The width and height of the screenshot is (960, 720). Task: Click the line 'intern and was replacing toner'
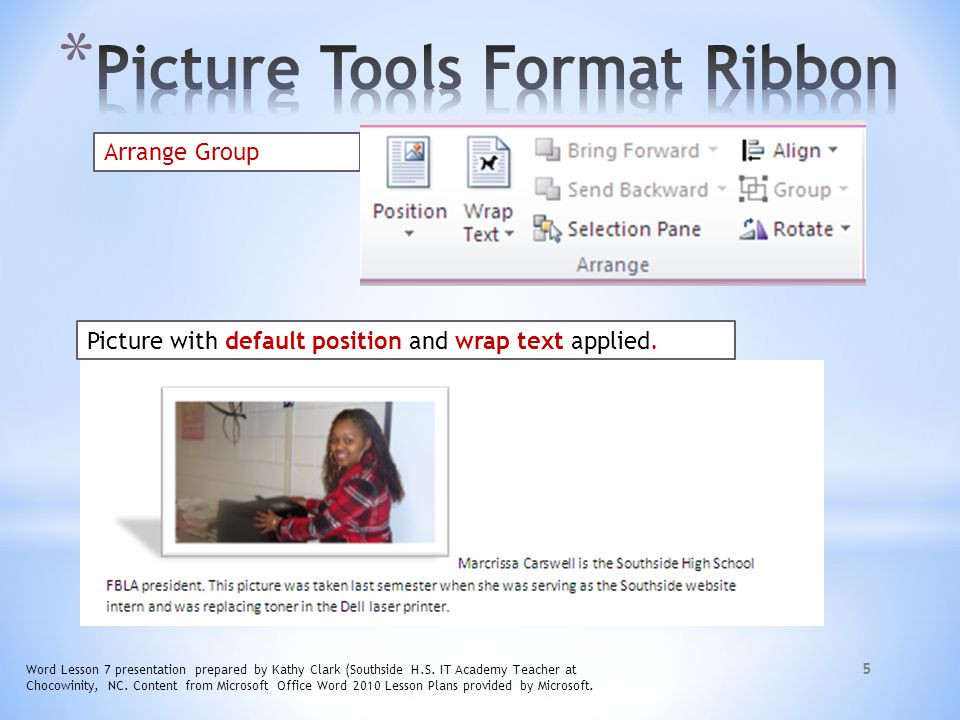(277, 607)
